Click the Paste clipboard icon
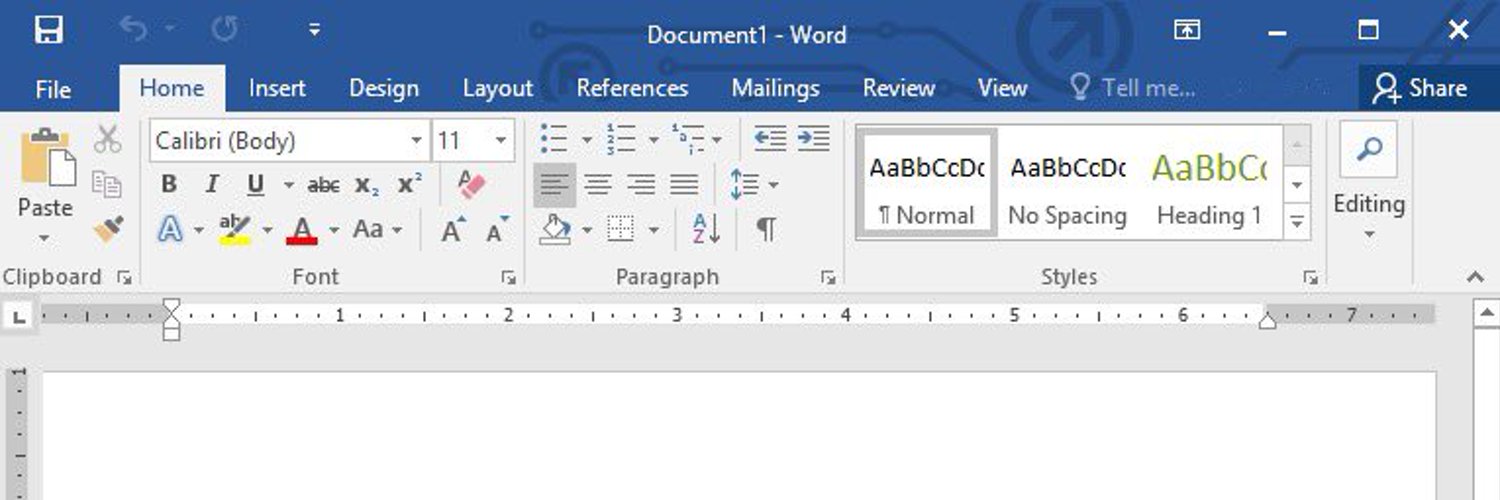 click(46, 156)
